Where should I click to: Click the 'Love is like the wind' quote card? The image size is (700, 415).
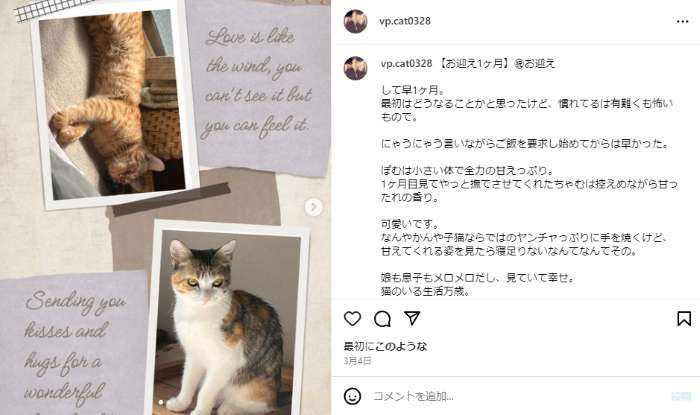[x=259, y=83]
